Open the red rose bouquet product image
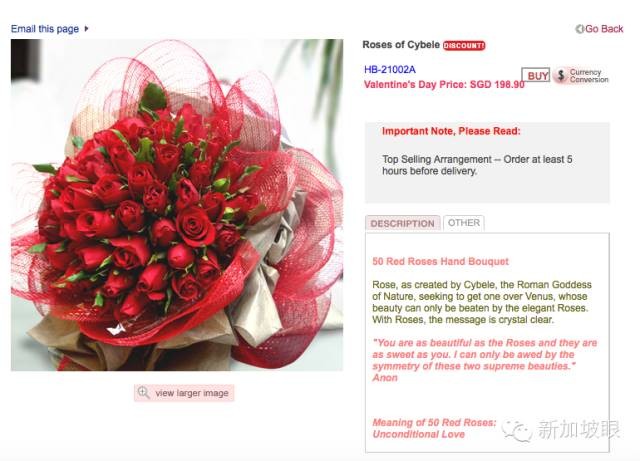The image size is (640, 461). [177, 205]
